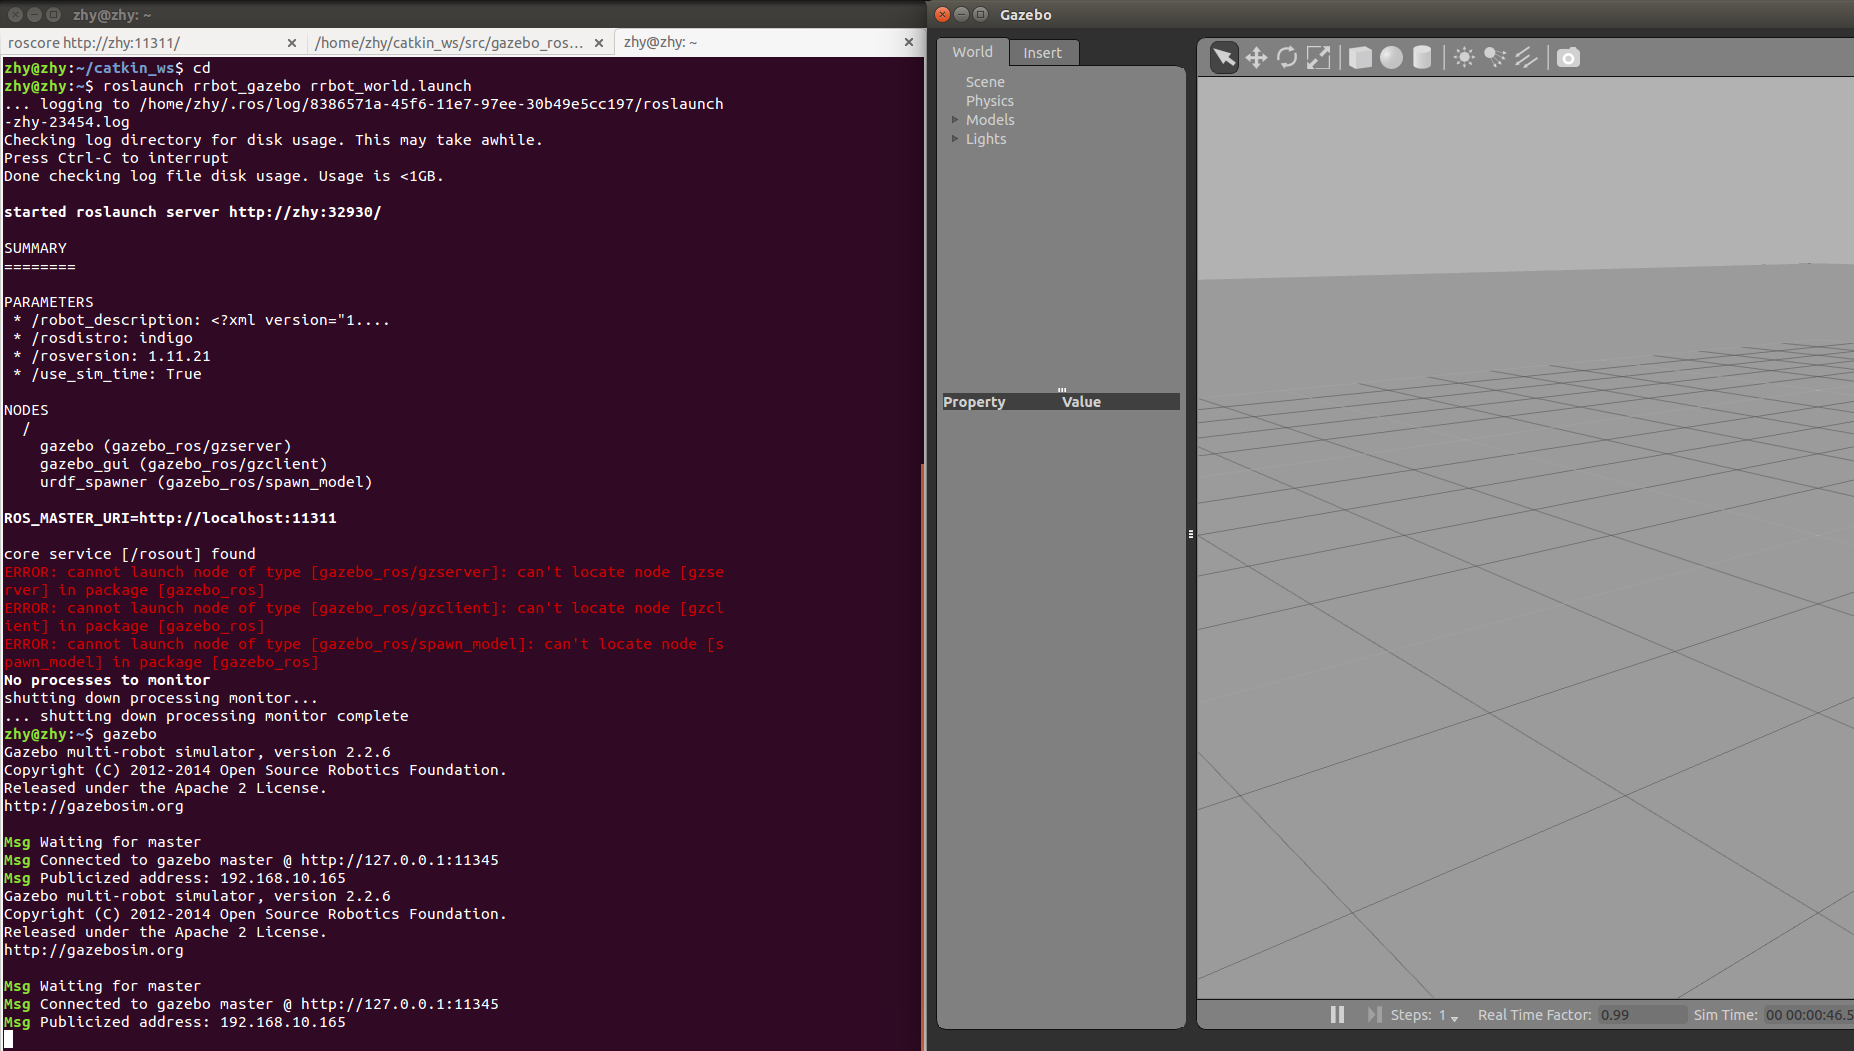Click the Value column header
Screen dimensions: 1854x1051
[1120, 402]
